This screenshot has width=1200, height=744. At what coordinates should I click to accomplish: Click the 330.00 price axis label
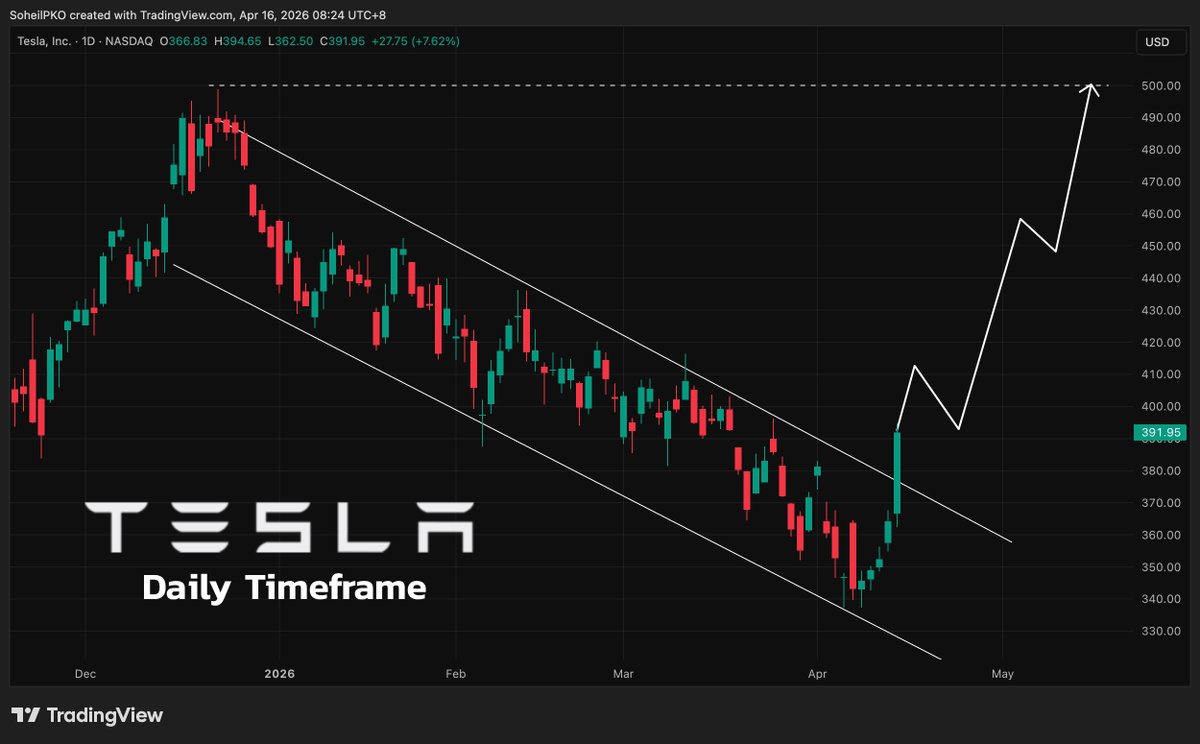pyautogui.click(x=1160, y=631)
